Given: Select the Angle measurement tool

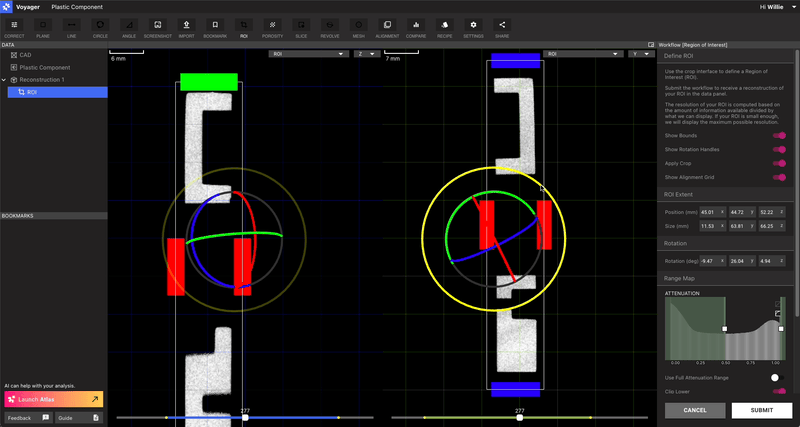Looking at the screenshot, I should pos(129,24).
